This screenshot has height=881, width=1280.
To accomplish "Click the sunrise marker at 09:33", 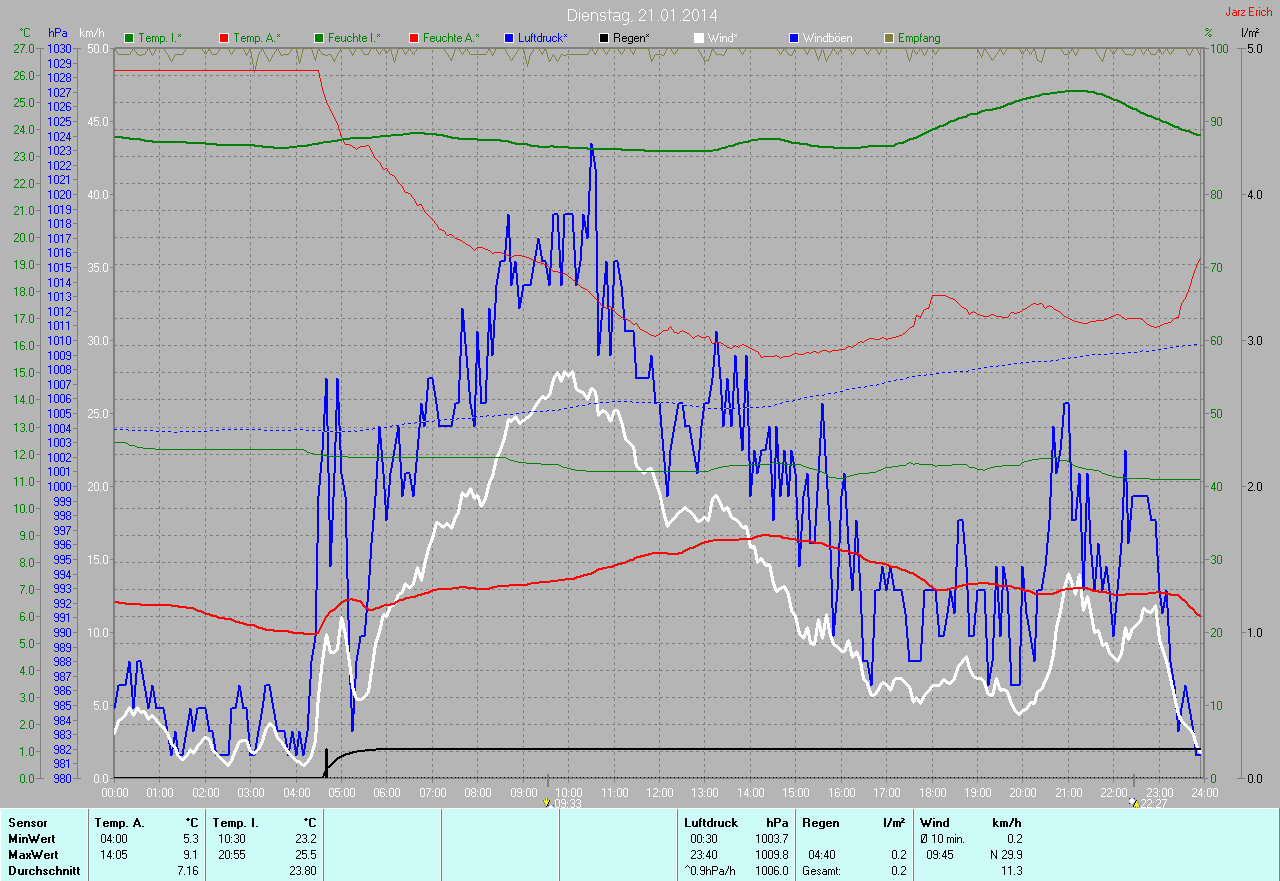I will tap(547, 801).
